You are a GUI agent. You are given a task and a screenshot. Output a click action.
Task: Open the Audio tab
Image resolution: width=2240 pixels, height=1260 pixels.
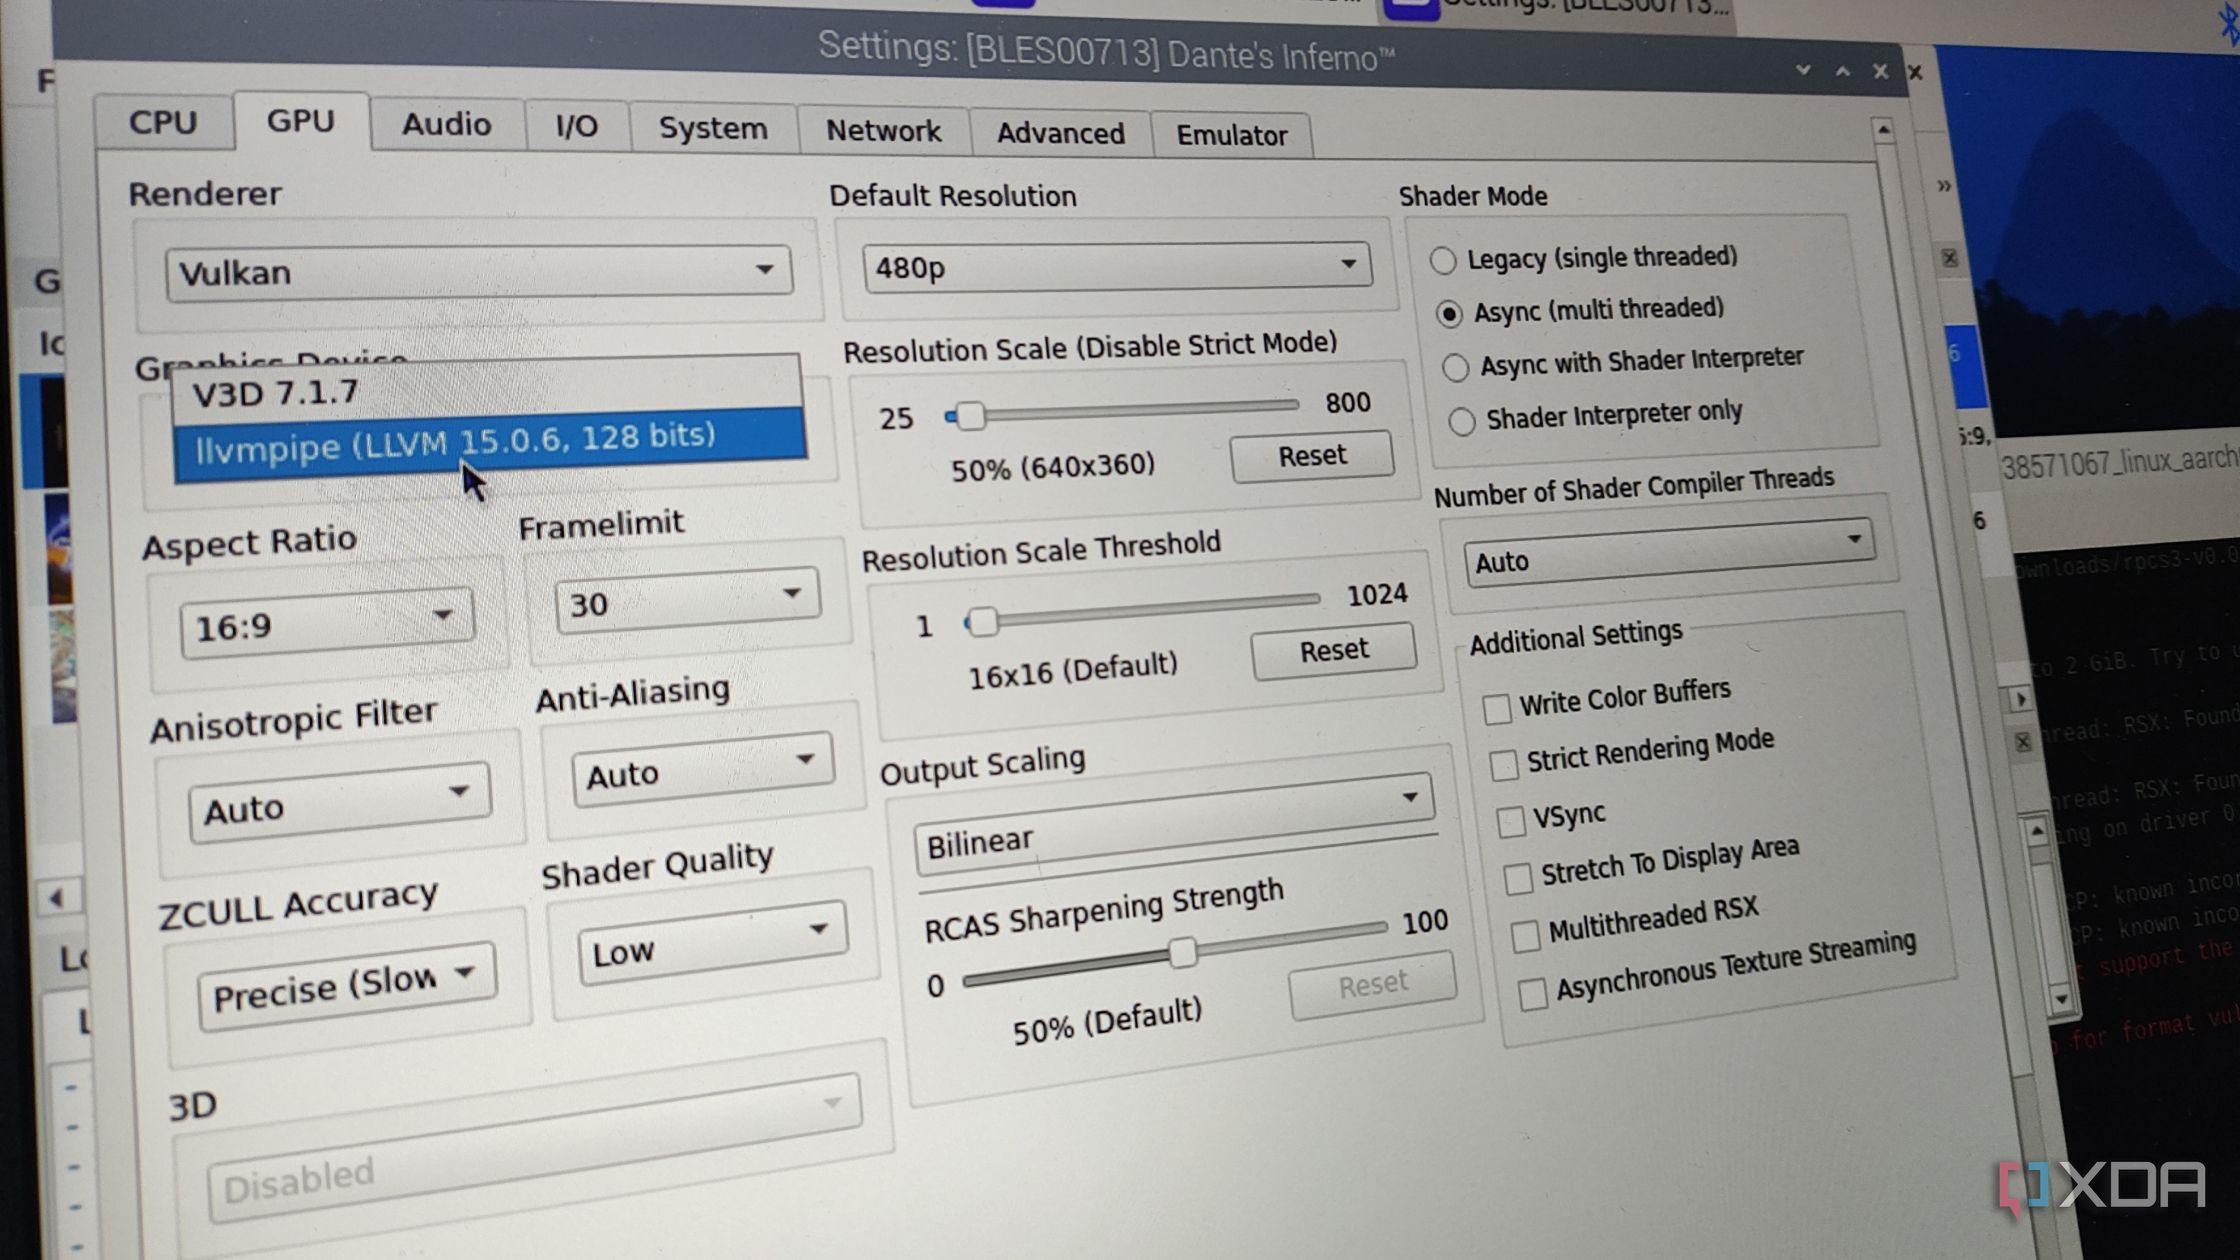[x=446, y=125]
